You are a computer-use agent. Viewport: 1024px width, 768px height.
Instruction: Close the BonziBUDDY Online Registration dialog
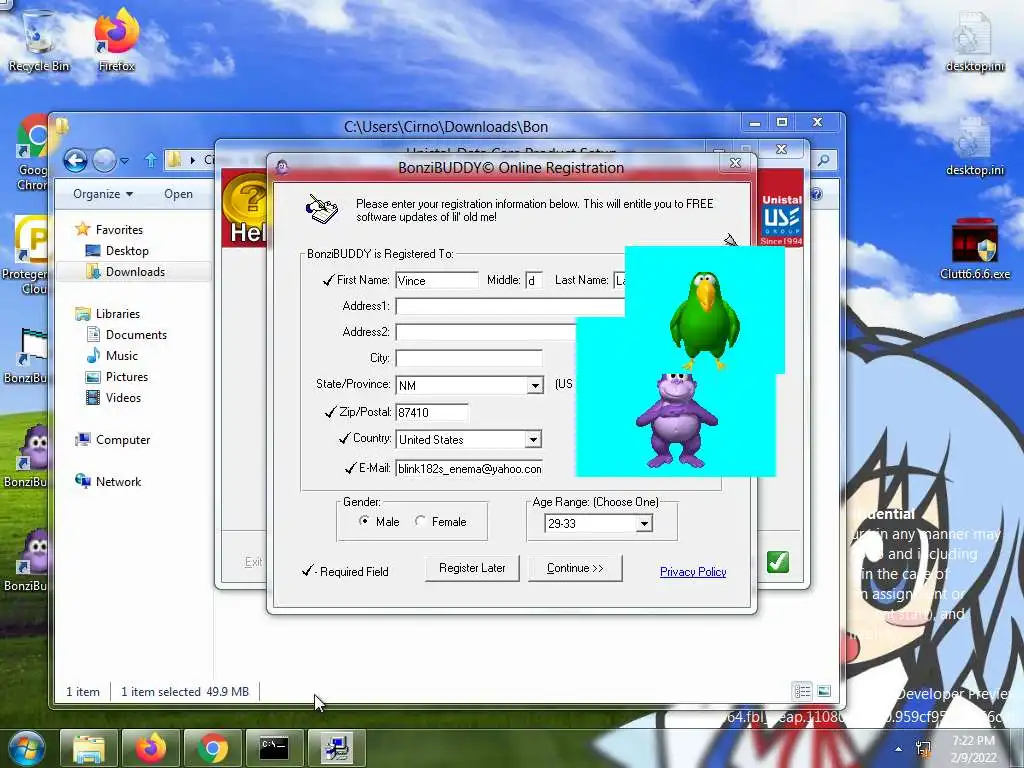pyautogui.click(x=735, y=163)
